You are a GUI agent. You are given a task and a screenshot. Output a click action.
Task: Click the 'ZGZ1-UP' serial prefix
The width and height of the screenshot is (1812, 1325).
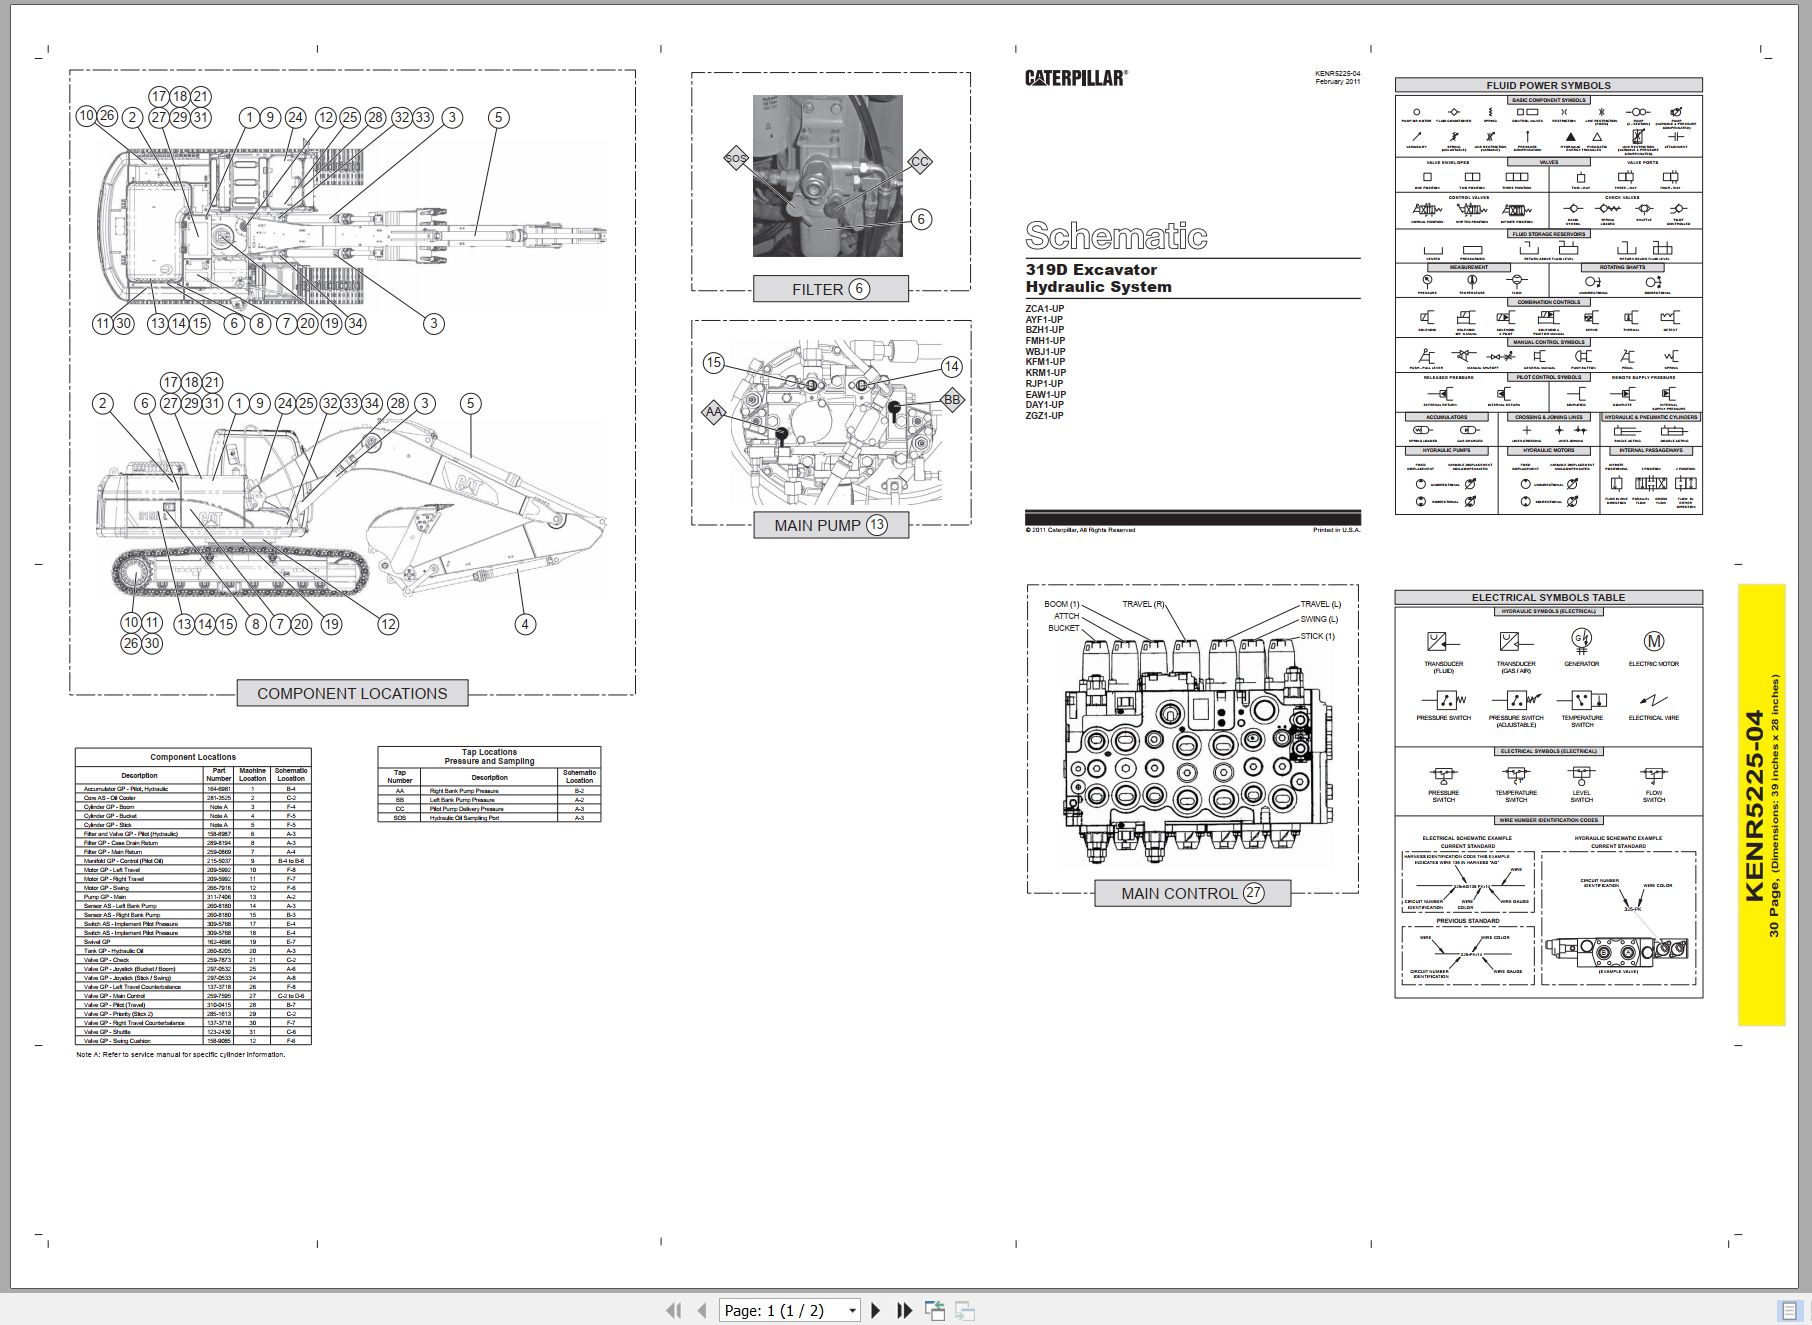click(1045, 415)
